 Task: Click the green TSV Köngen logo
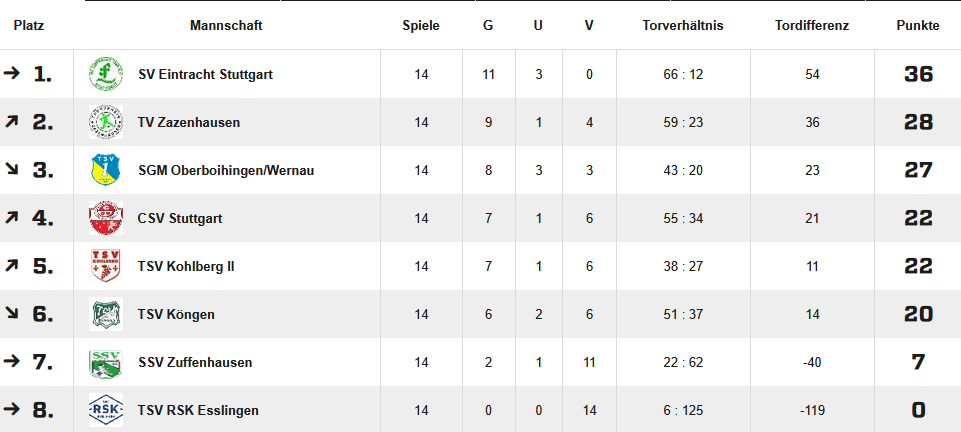pyautogui.click(x=105, y=314)
